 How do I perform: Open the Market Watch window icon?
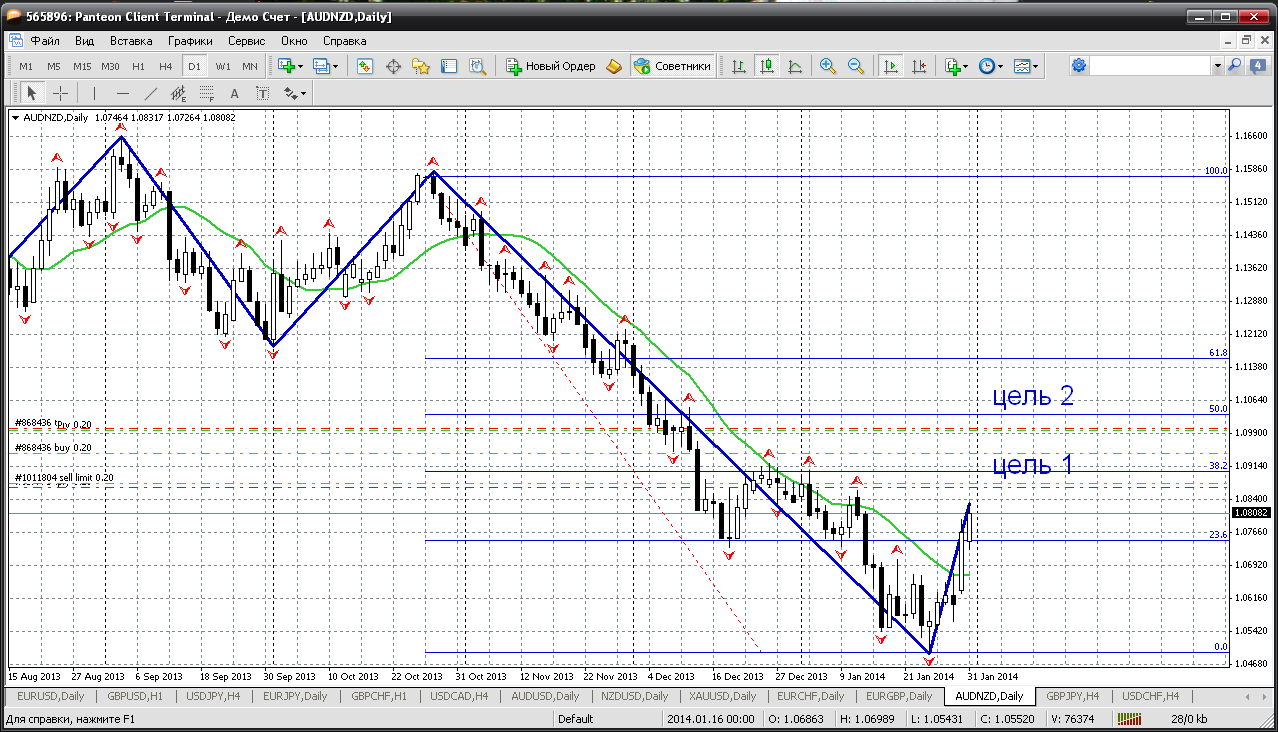365,66
